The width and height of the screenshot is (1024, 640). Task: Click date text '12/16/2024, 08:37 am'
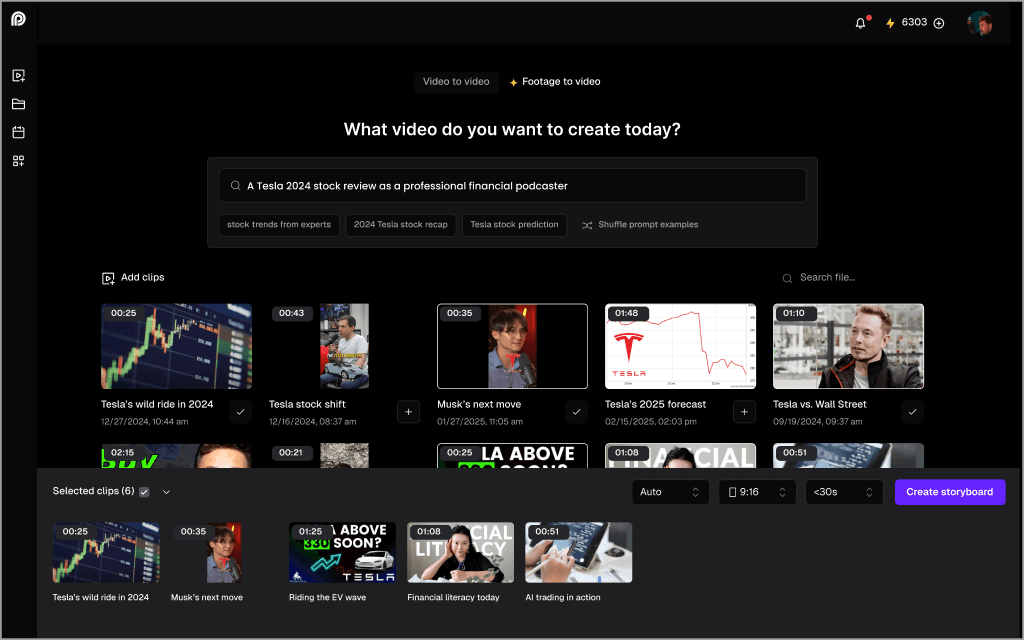click(312, 422)
